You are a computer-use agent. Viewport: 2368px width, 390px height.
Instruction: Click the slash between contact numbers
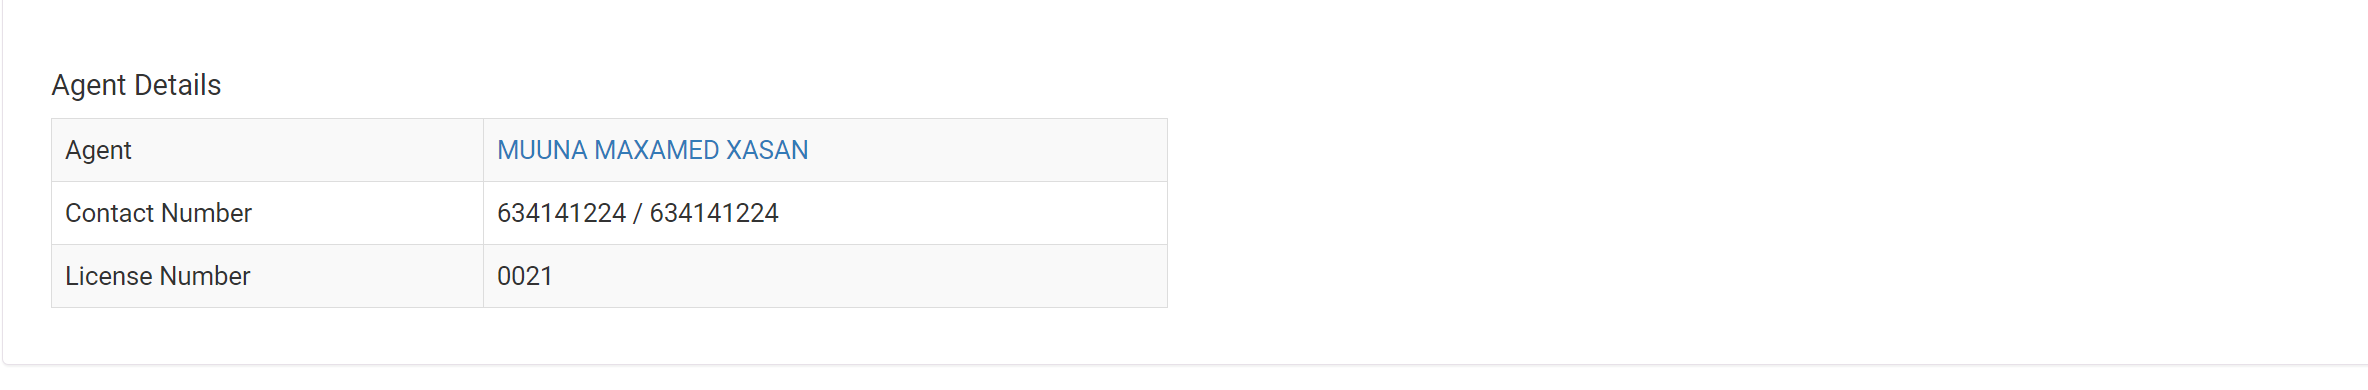[638, 213]
